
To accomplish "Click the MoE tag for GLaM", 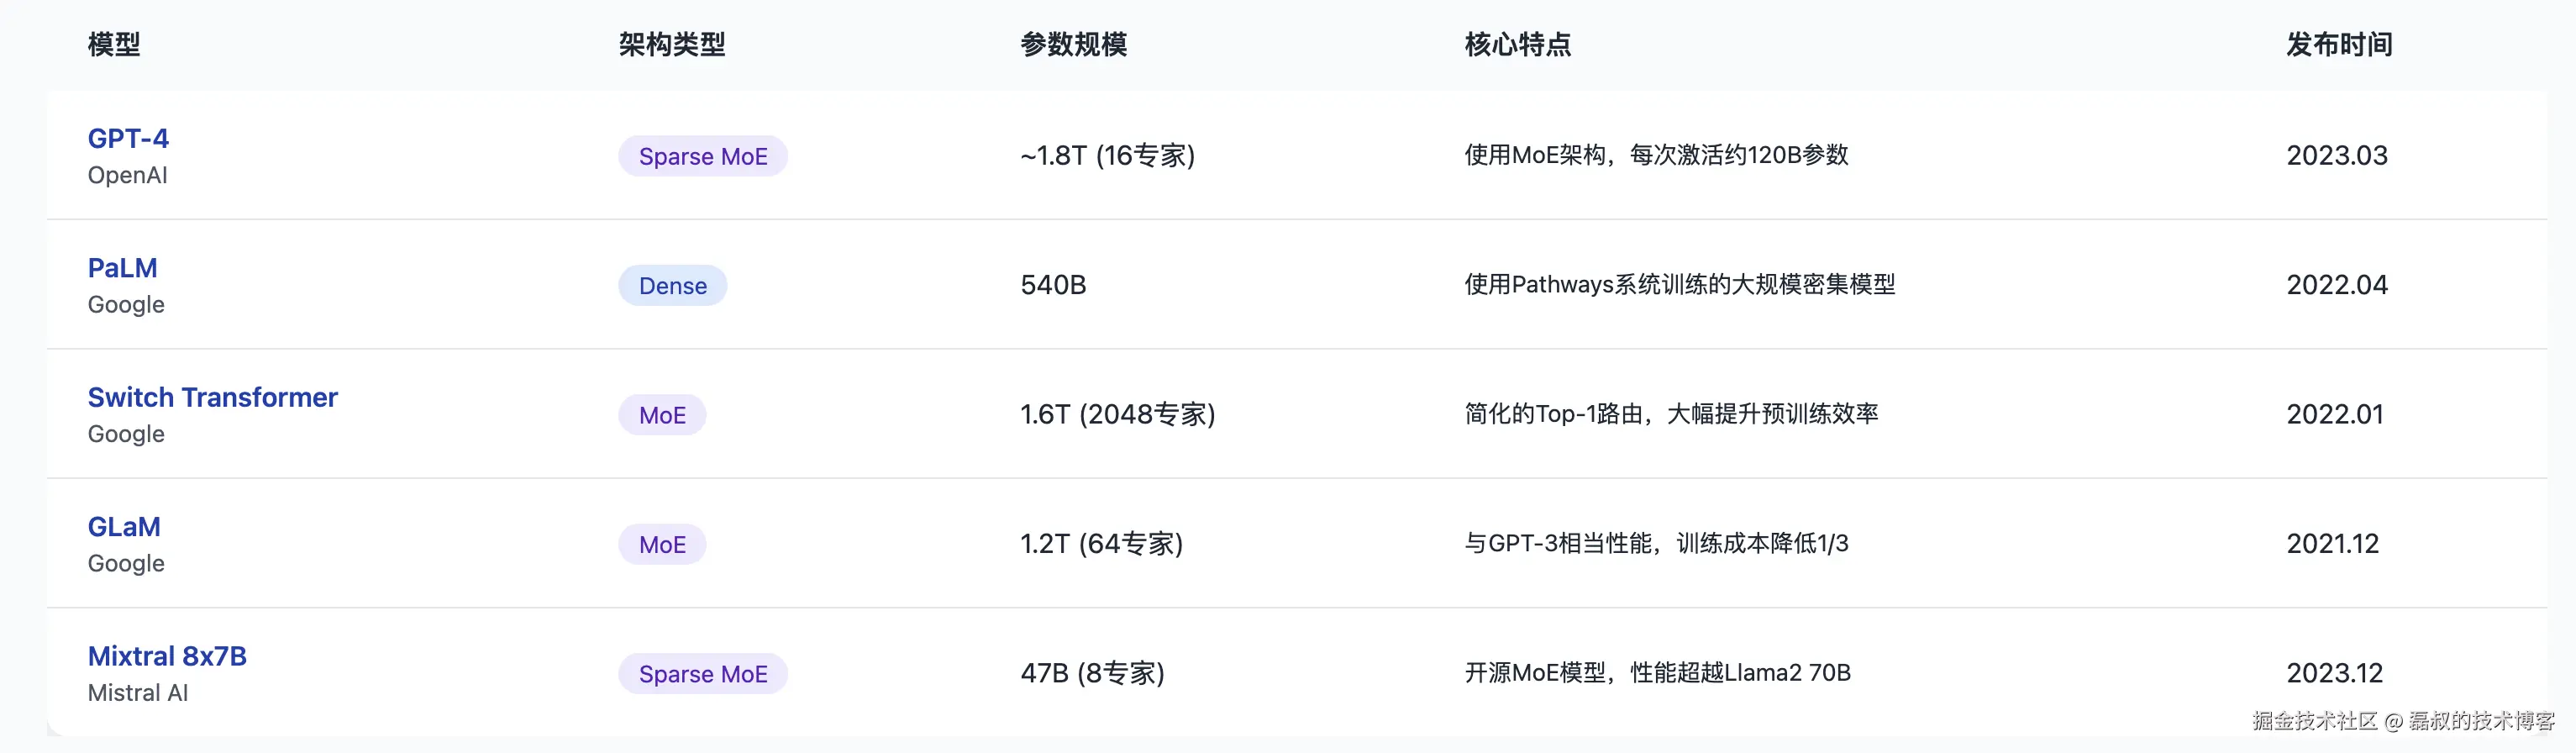I will tap(662, 544).
